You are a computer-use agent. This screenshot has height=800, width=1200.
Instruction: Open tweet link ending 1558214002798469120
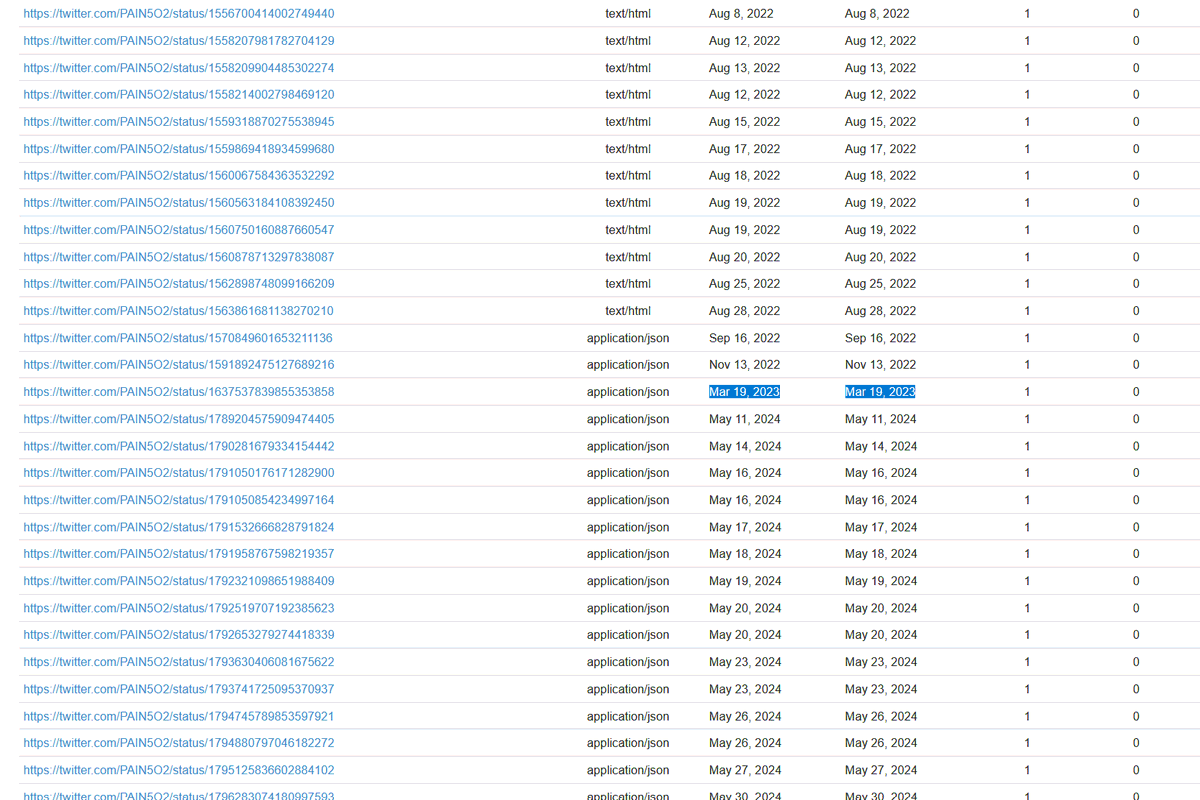click(x=179, y=95)
